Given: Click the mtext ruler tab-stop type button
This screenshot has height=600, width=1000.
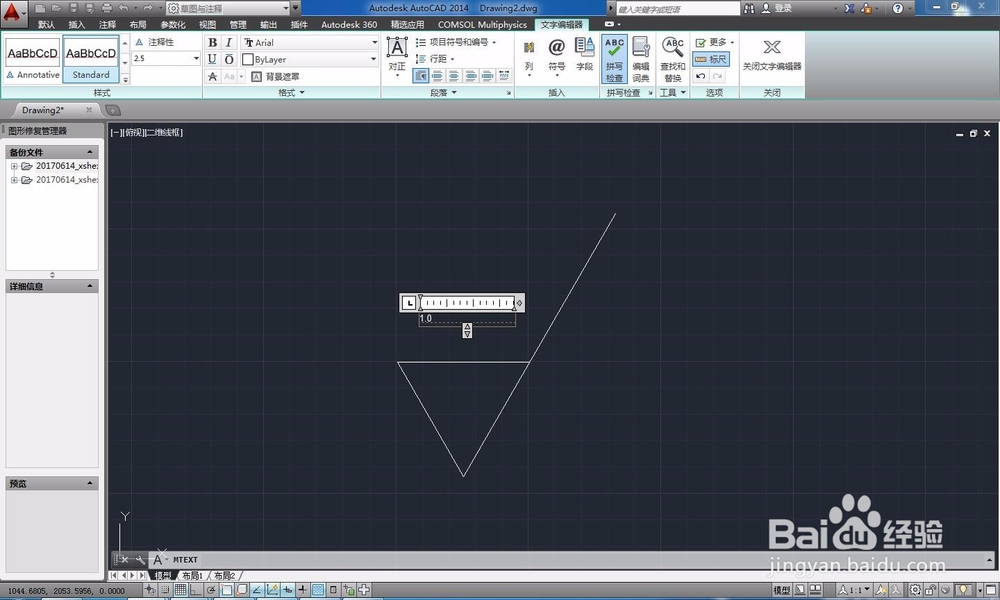Looking at the screenshot, I should point(409,303).
